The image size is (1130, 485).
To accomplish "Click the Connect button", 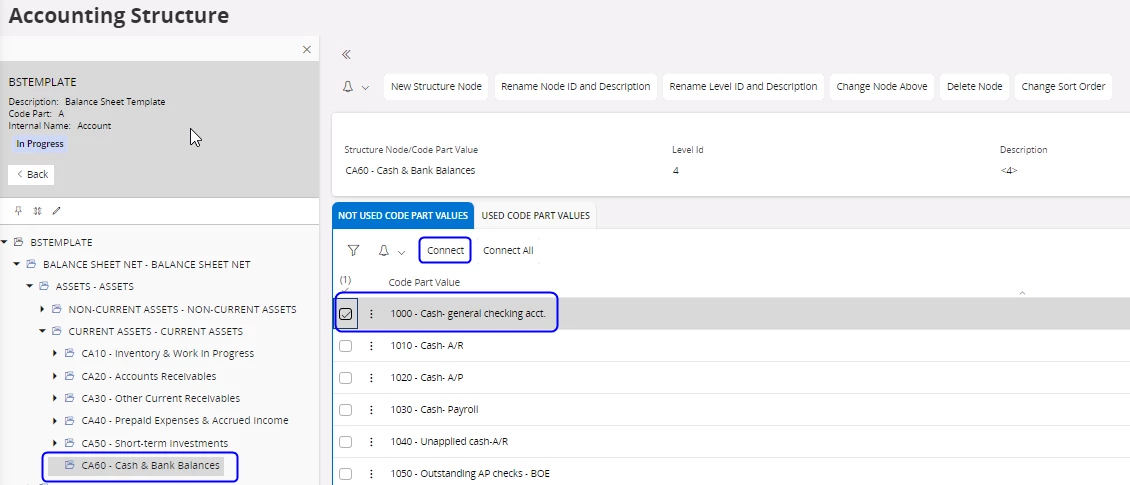I will click(x=445, y=250).
